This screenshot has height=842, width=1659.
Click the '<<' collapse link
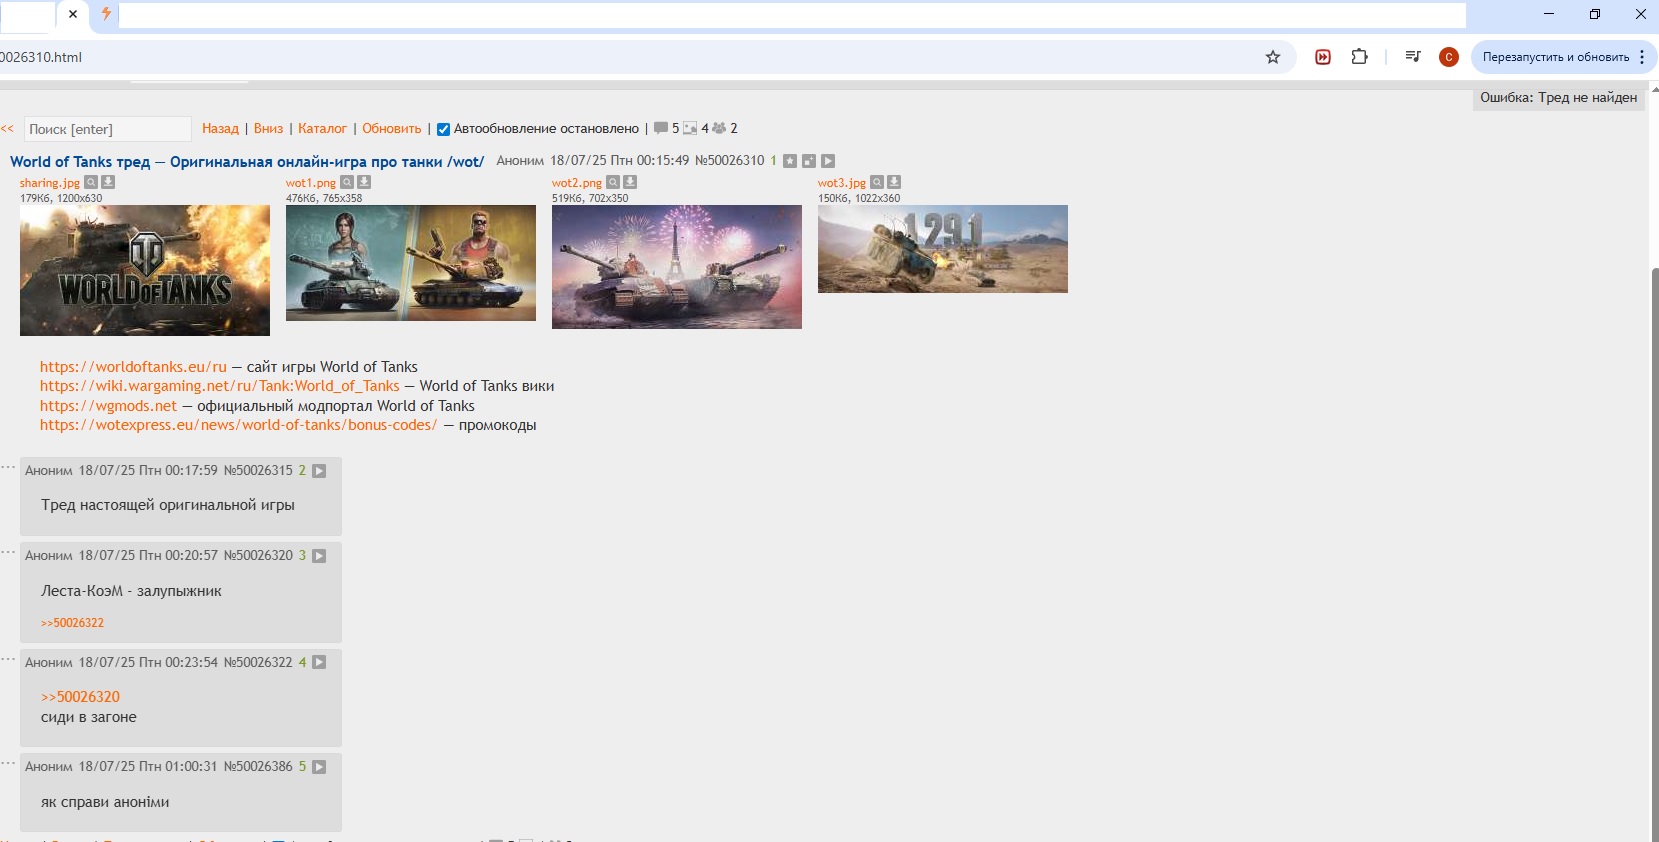click(7, 129)
